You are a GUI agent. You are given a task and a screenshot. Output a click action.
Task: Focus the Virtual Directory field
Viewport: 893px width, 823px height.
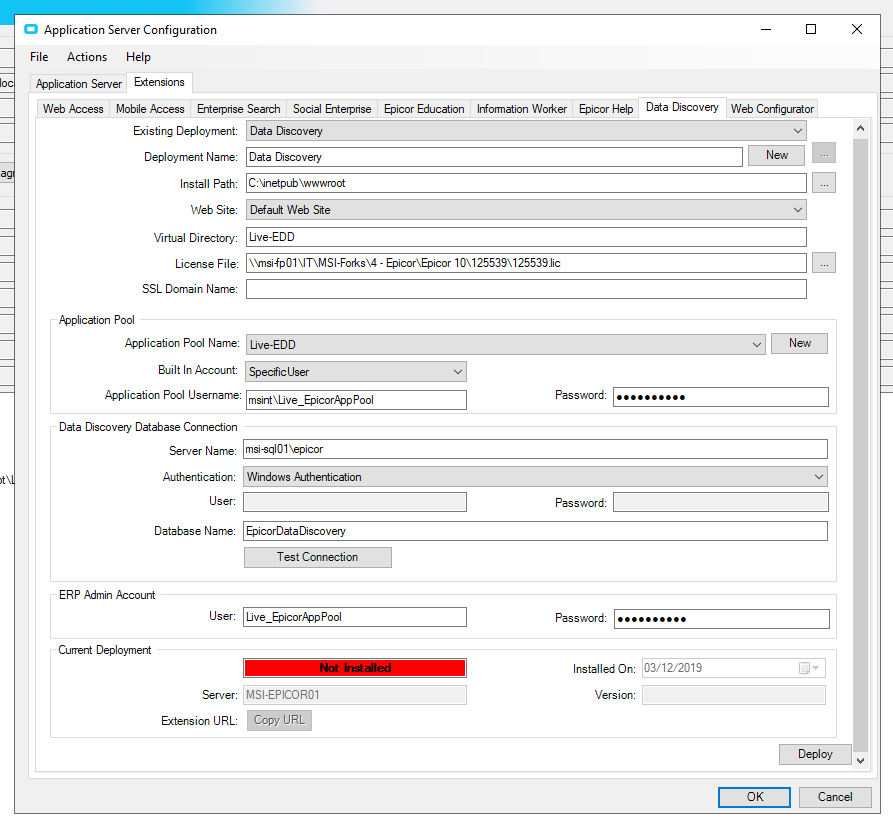coord(526,237)
